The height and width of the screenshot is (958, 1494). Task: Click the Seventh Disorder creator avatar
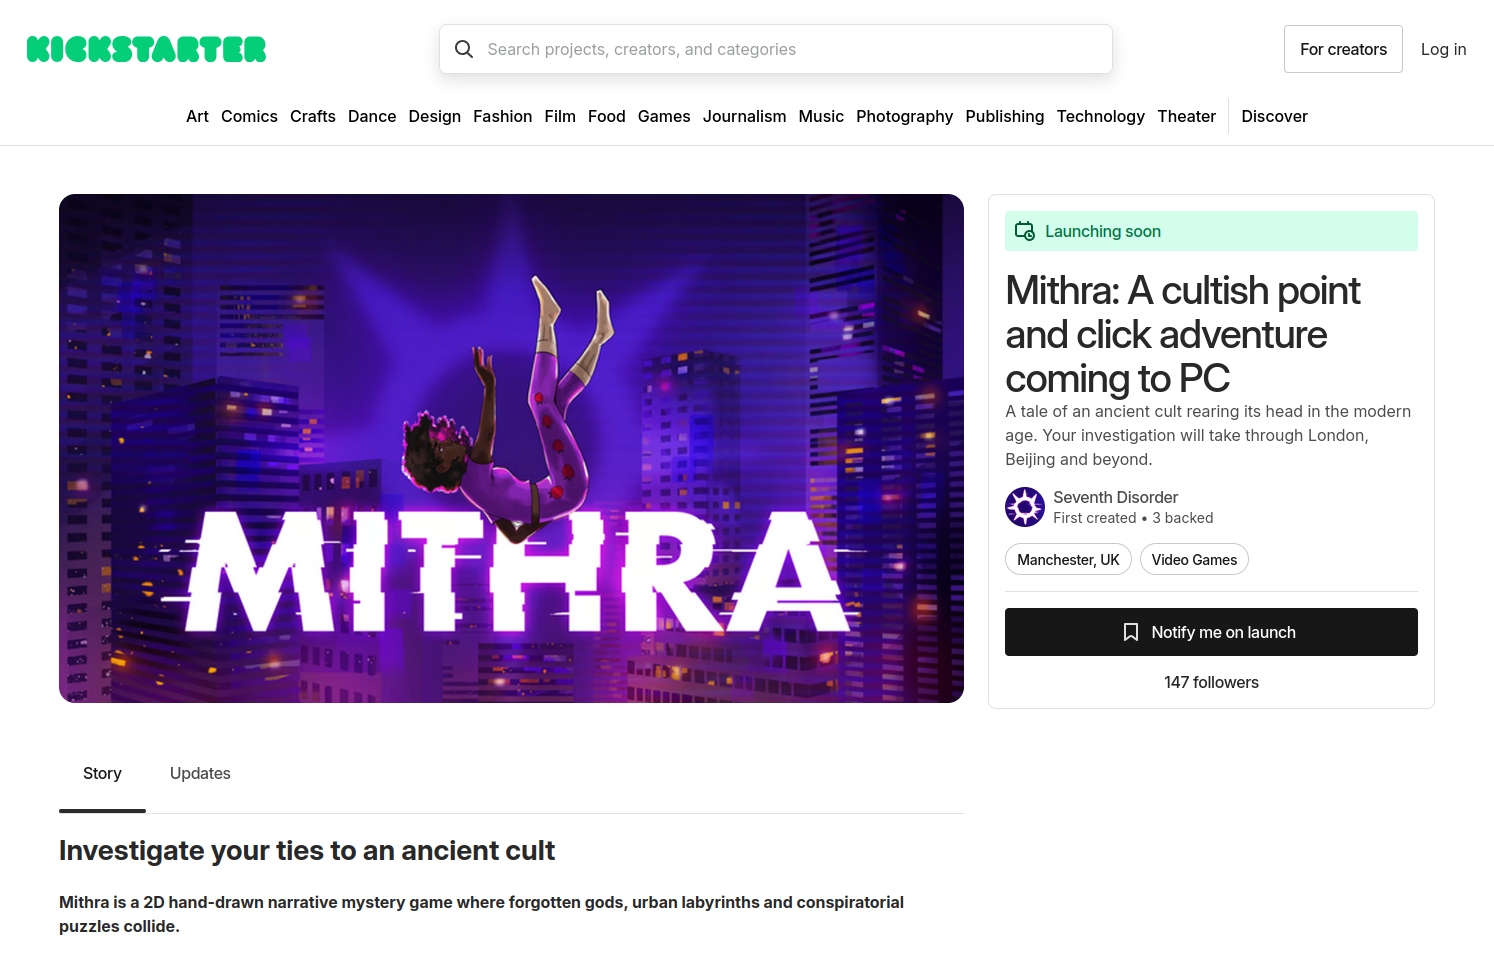point(1025,507)
